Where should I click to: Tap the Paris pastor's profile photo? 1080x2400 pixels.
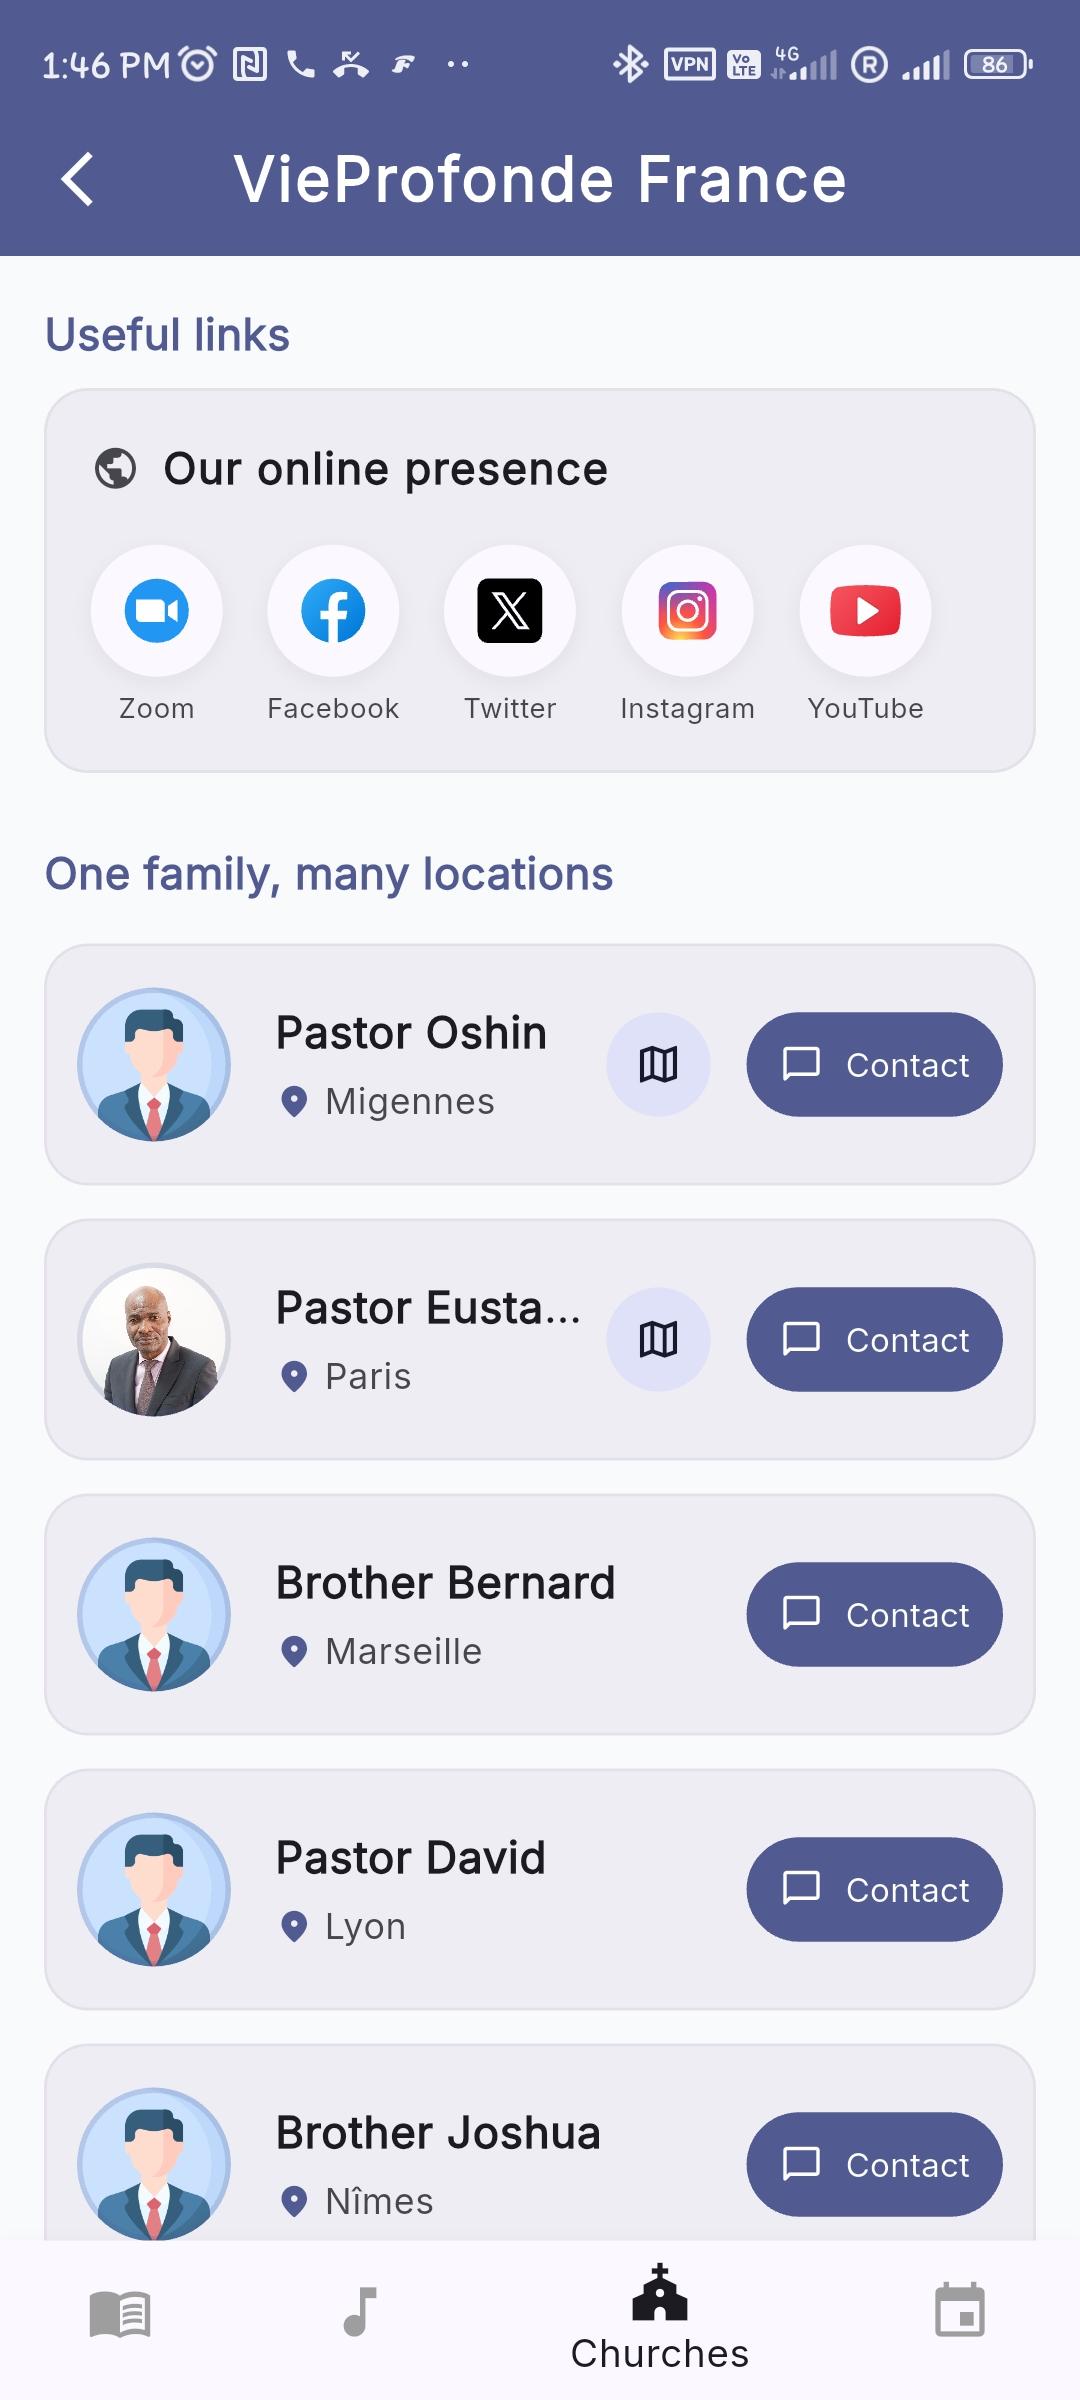point(154,1340)
